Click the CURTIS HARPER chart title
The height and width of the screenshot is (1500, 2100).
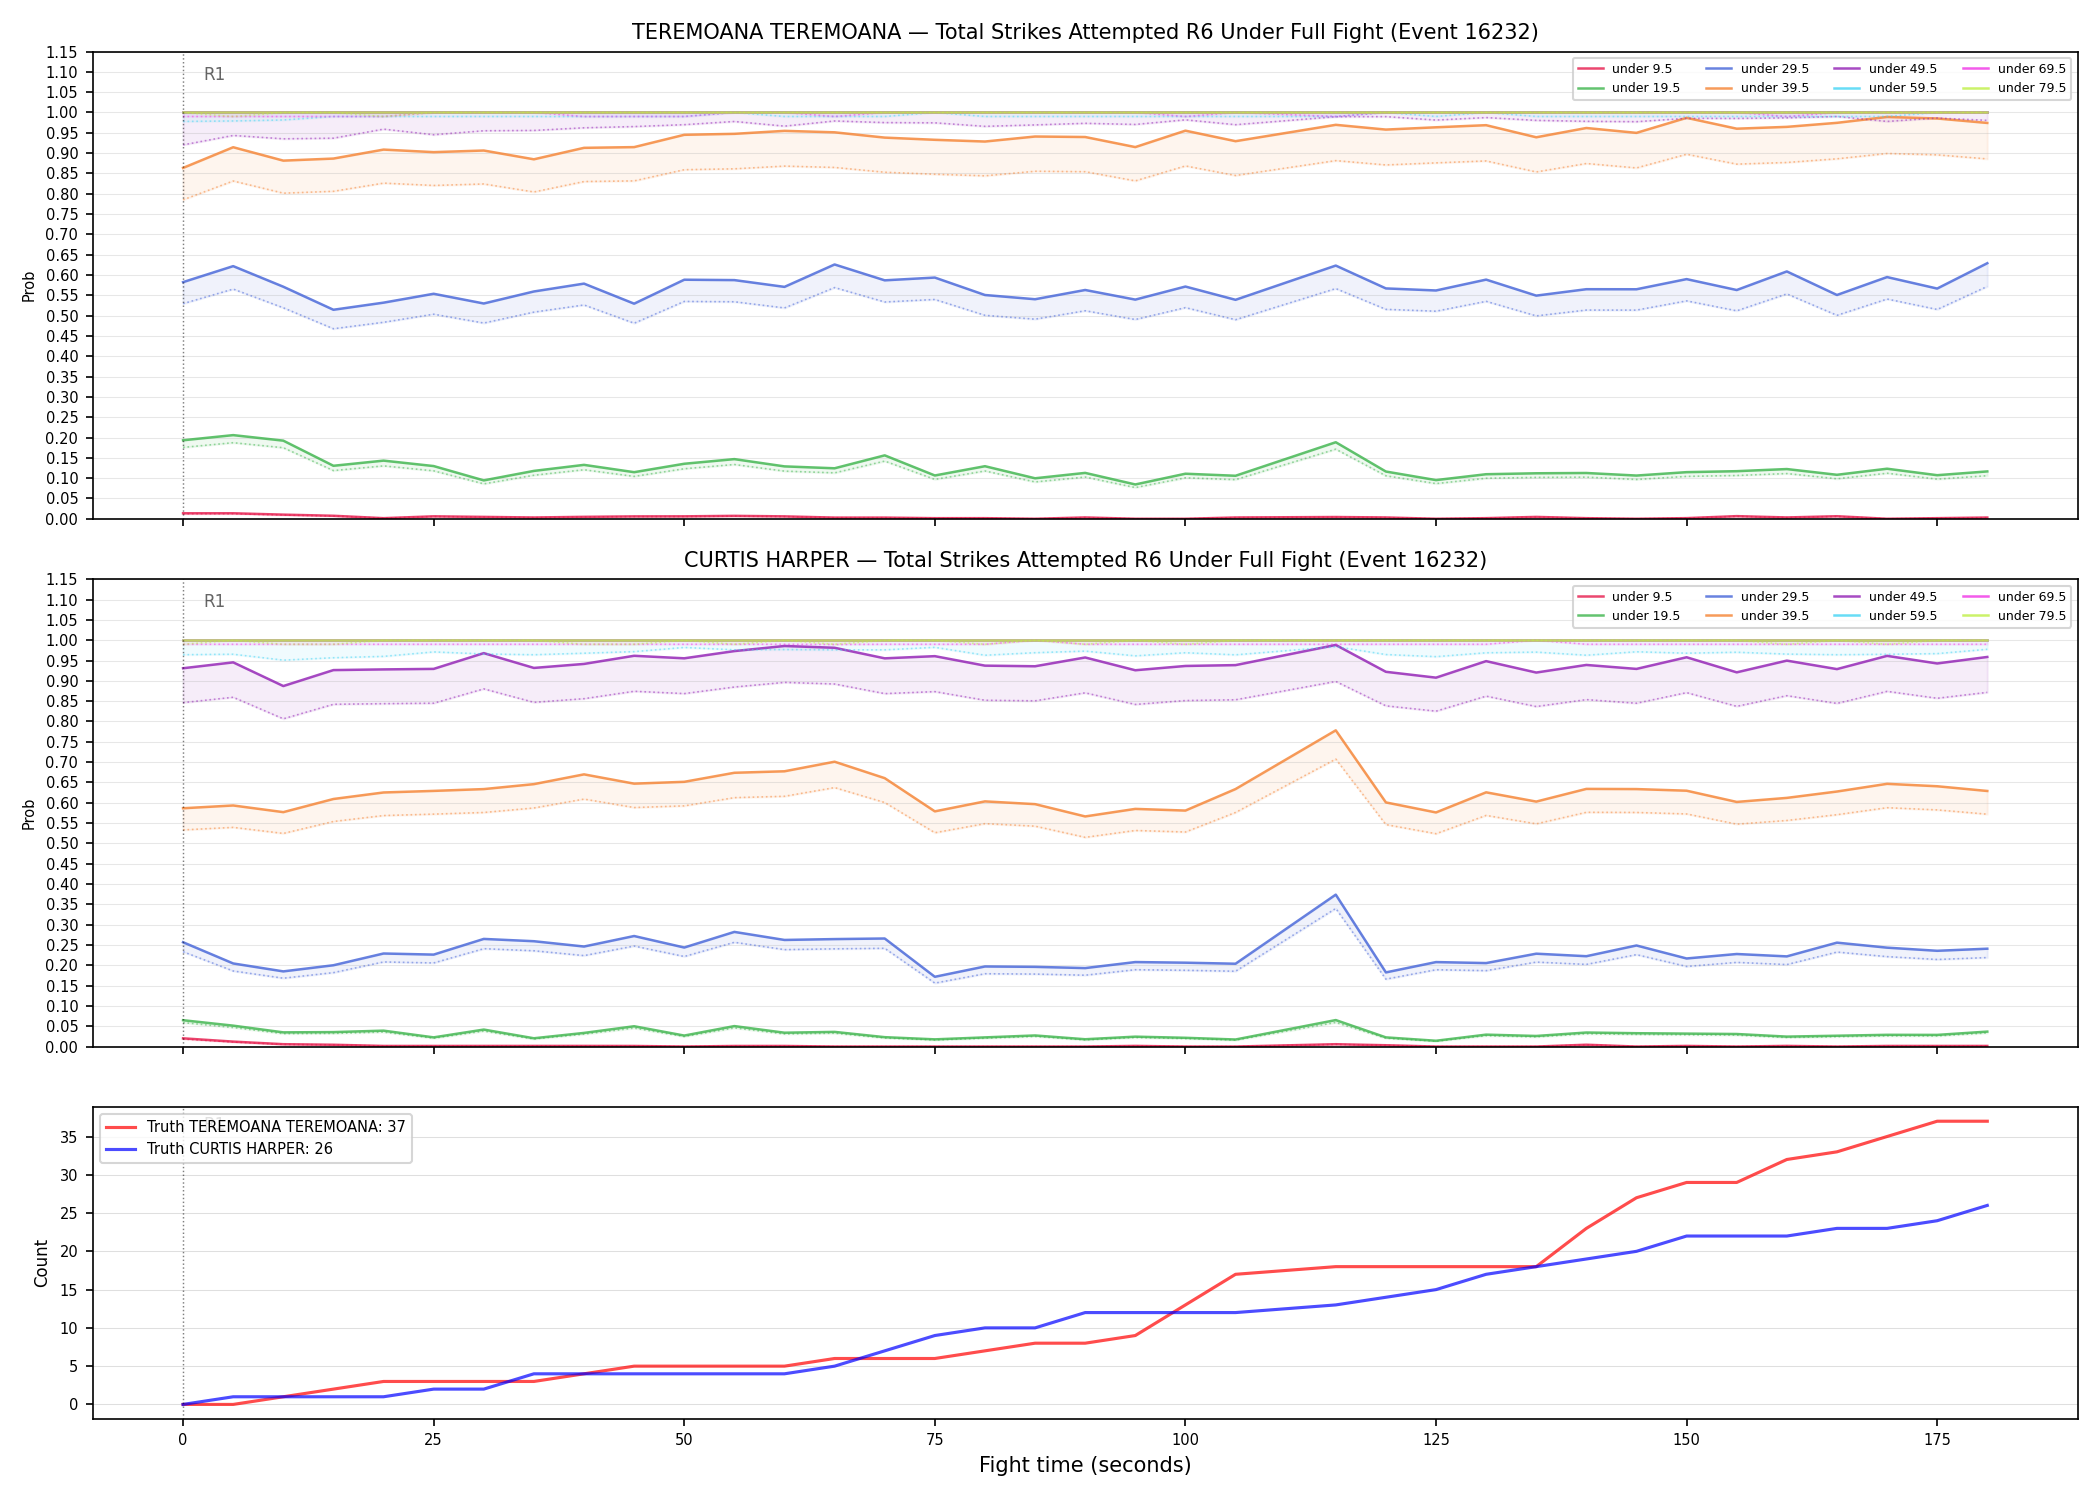[1085, 560]
